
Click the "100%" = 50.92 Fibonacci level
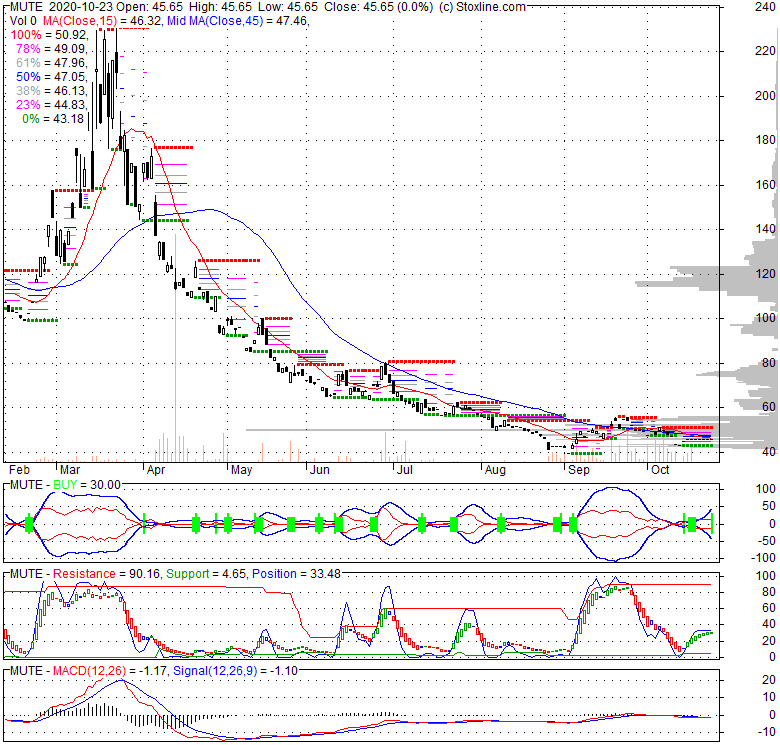[49, 35]
